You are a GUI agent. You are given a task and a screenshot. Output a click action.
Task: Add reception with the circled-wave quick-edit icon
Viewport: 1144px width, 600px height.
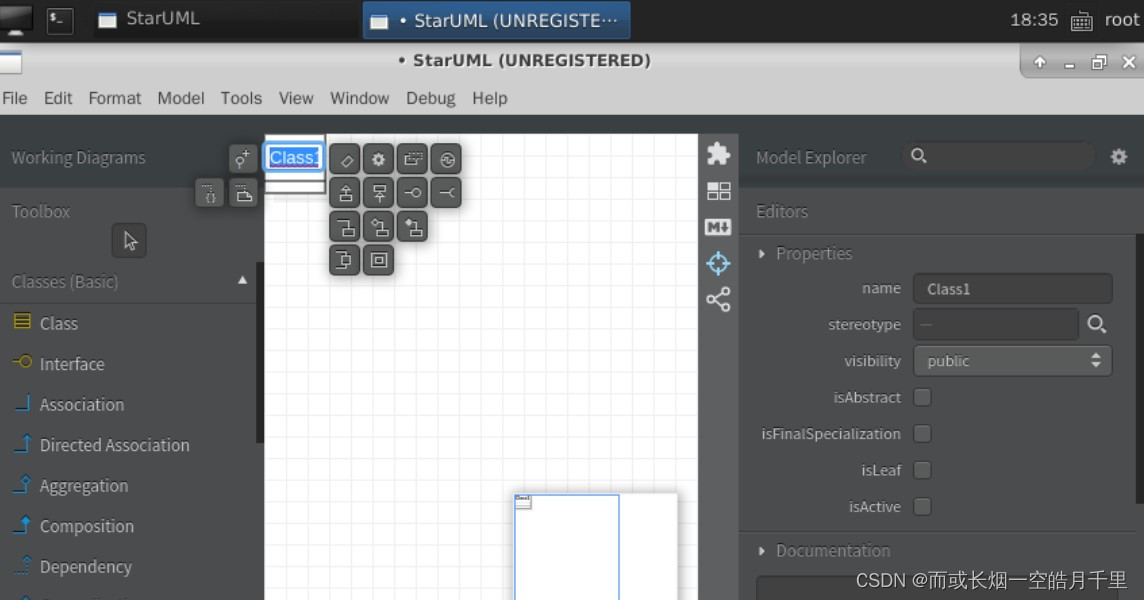pos(447,159)
